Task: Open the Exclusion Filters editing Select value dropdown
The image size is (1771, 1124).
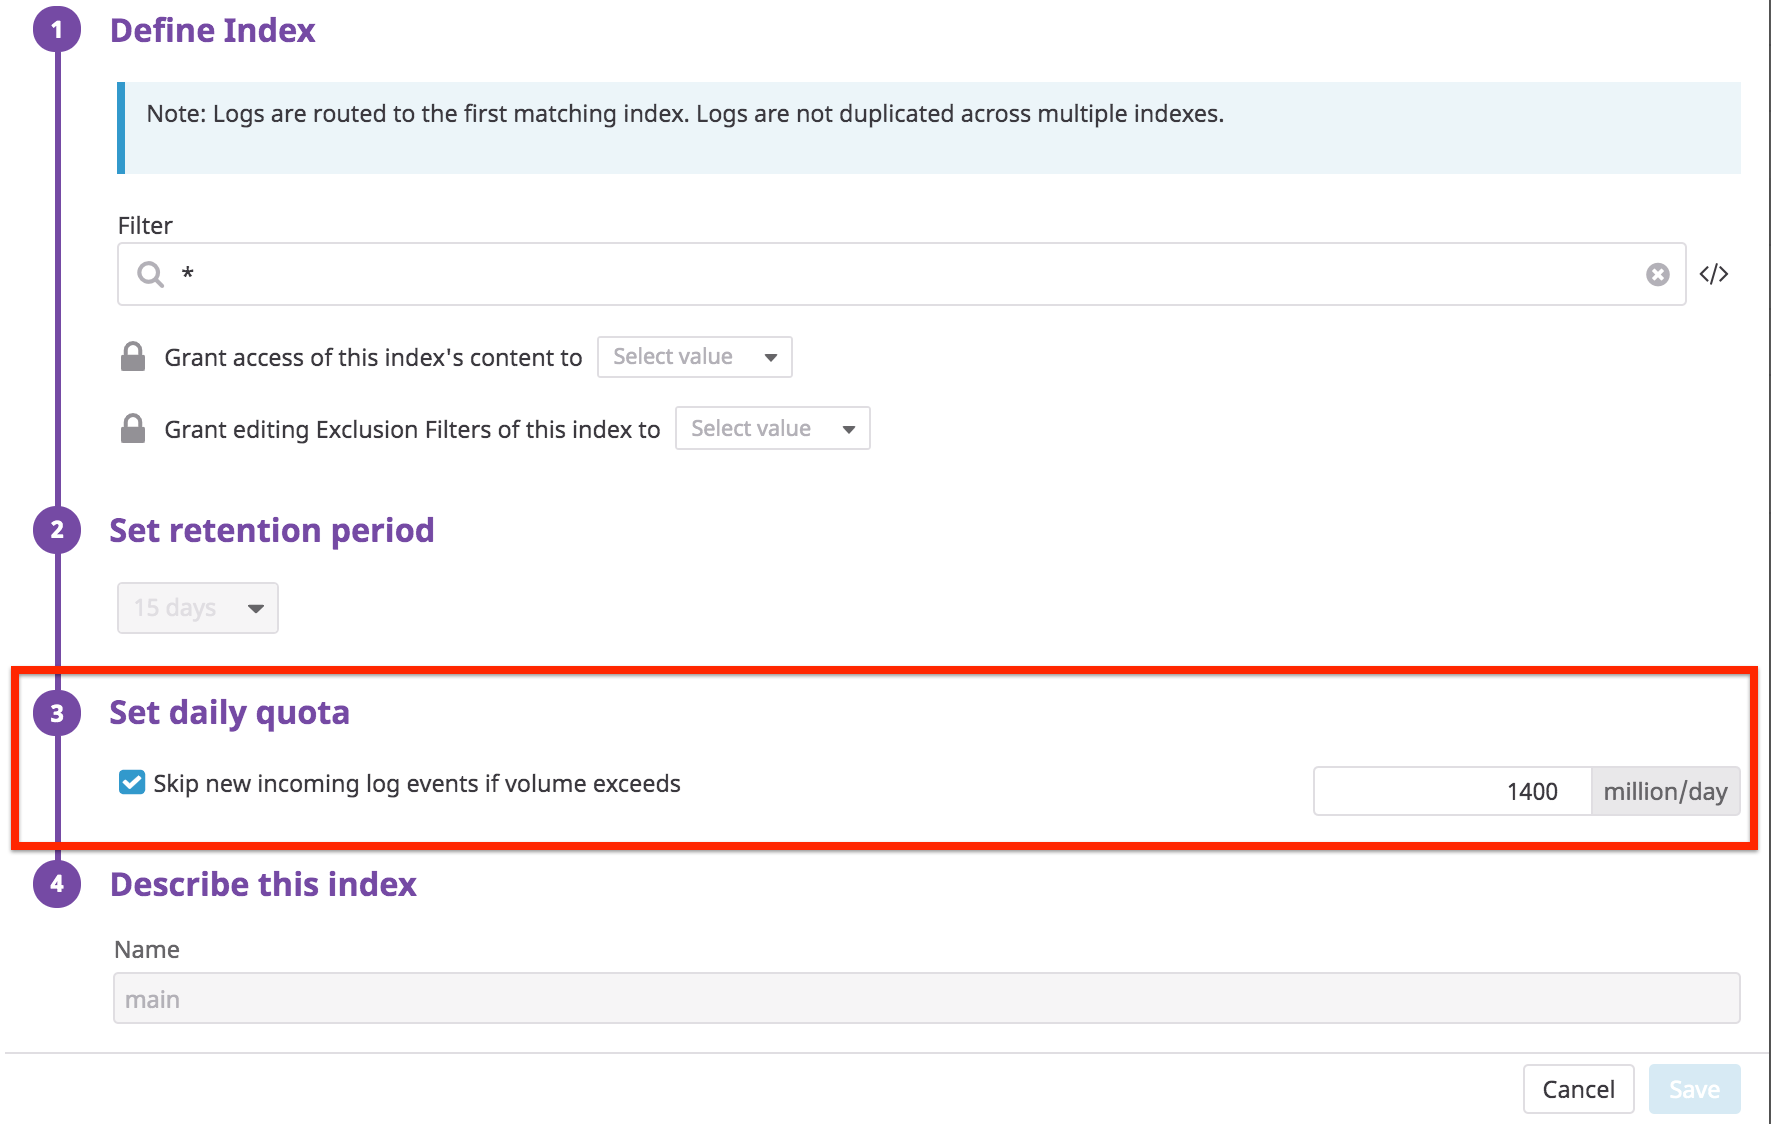Action: click(772, 429)
